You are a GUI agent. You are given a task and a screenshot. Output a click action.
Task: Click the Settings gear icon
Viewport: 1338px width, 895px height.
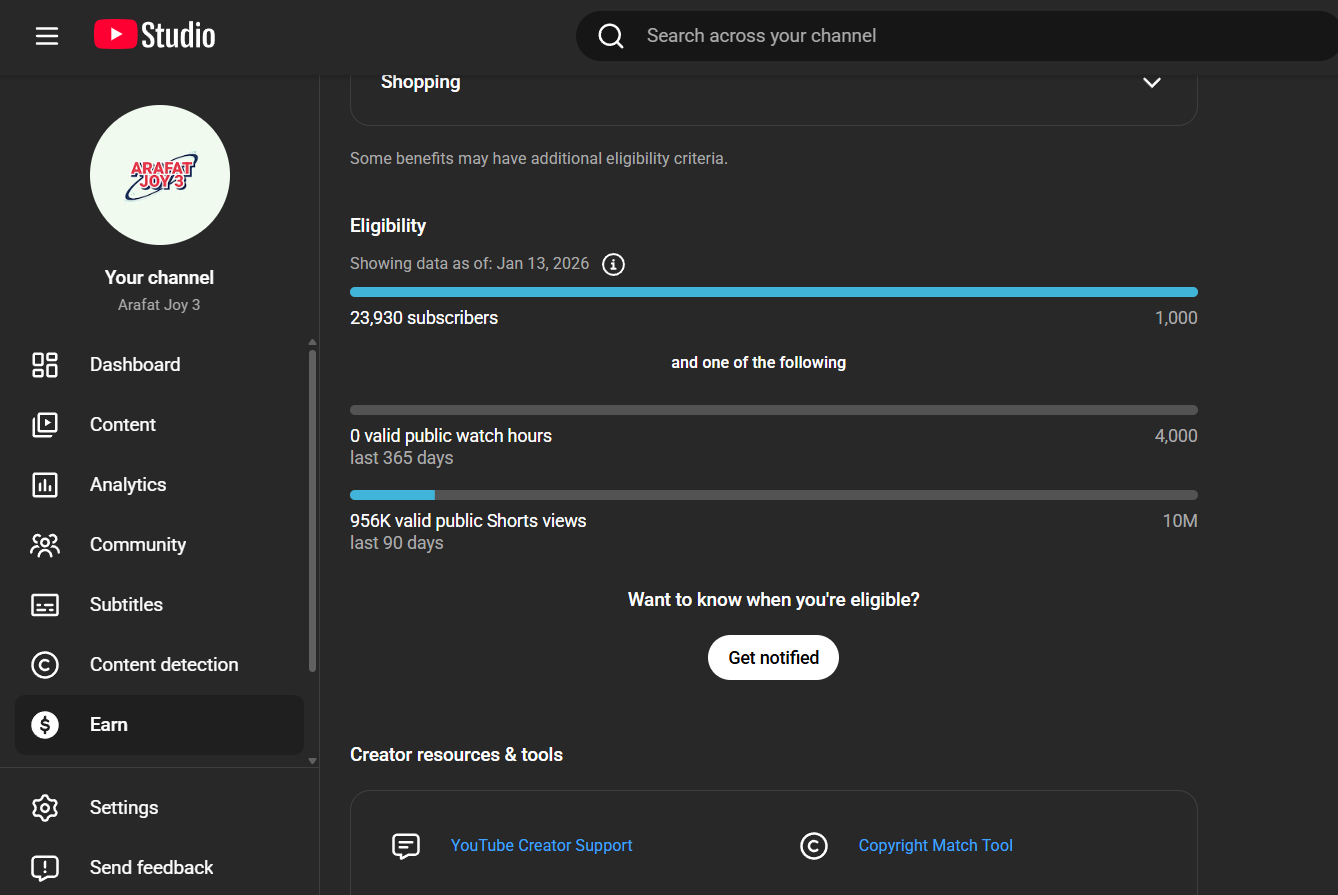45,808
